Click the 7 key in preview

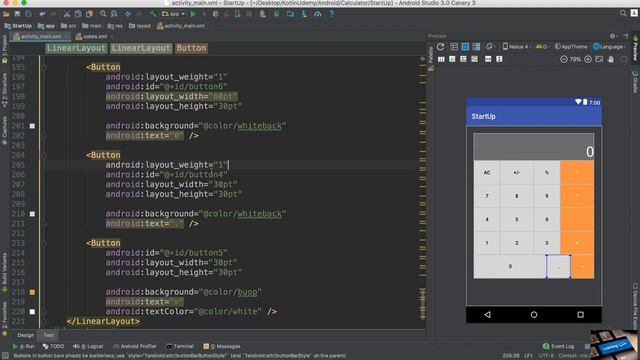(x=487, y=196)
